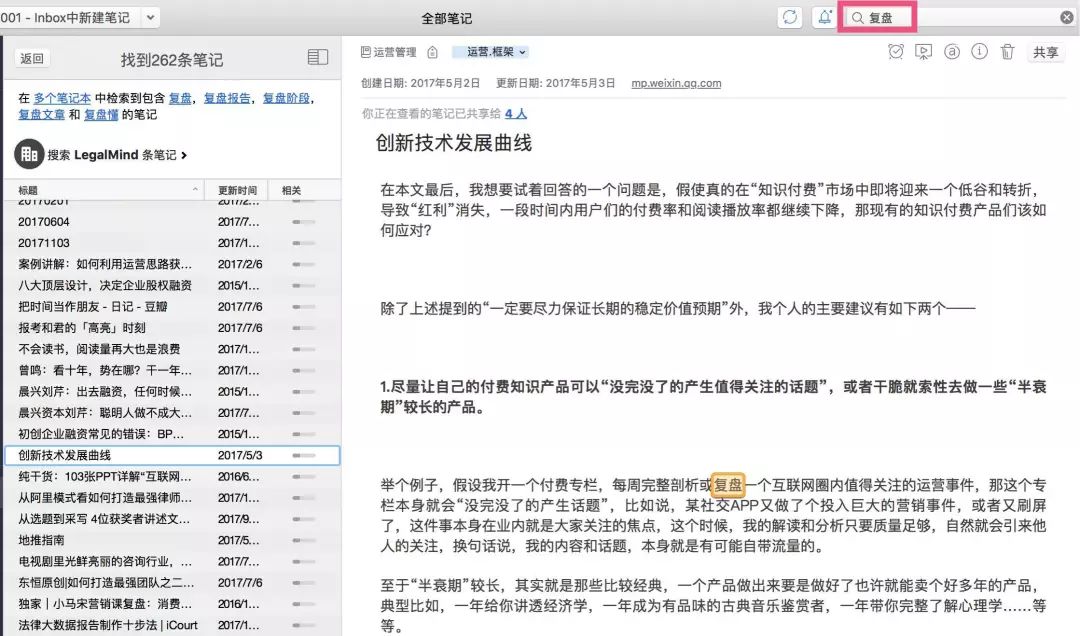Select the note 从阿里模式看如何打造最强律师
1080x636 pixels.
click(172, 497)
